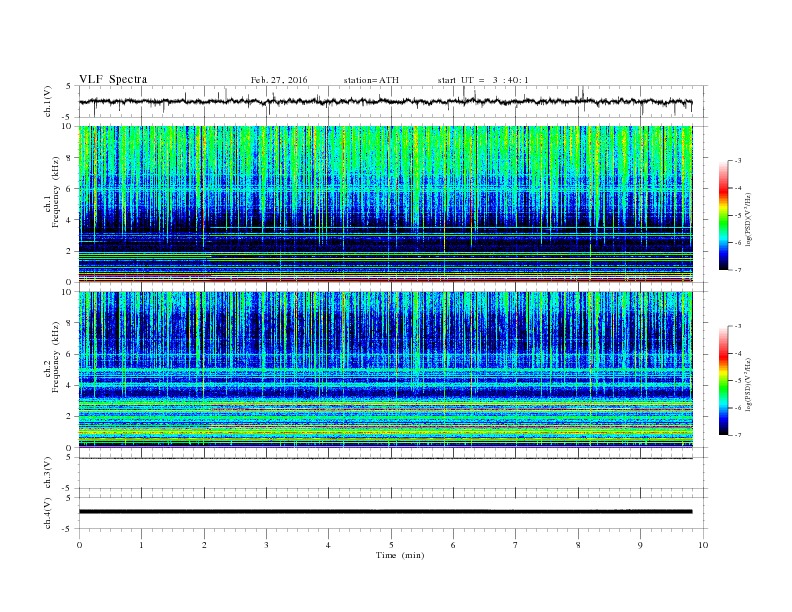Click the "8" frequency tick of ch.1 spectrogram
792x612 pixels.
pyautogui.click(x=70, y=158)
